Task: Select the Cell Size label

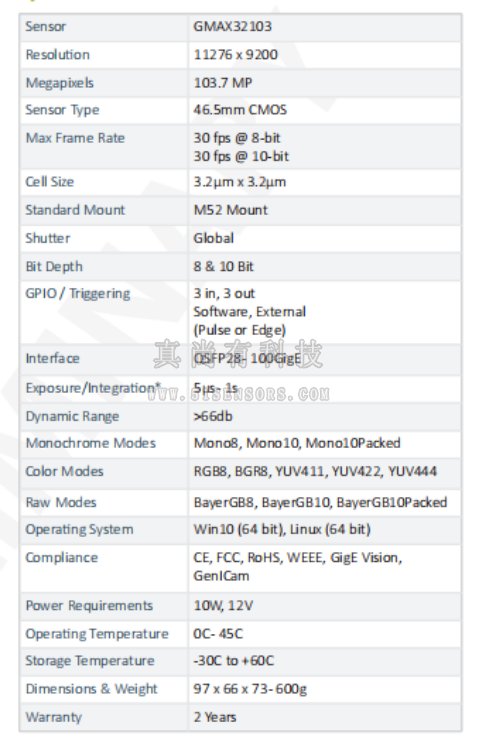Action: tap(49, 181)
